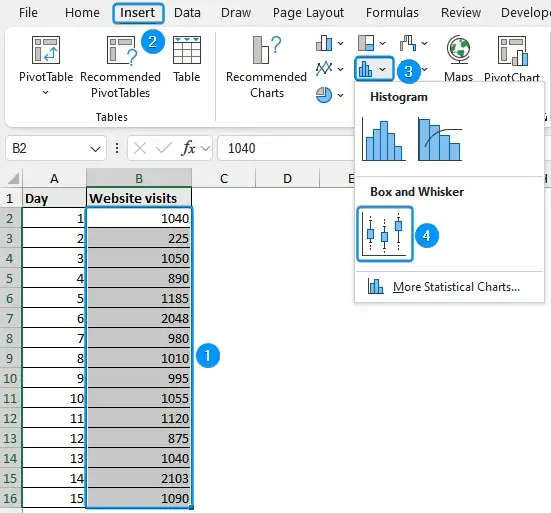Click the formula bar showing 1040
This screenshot has width=551, height=513.
(285, 148)
